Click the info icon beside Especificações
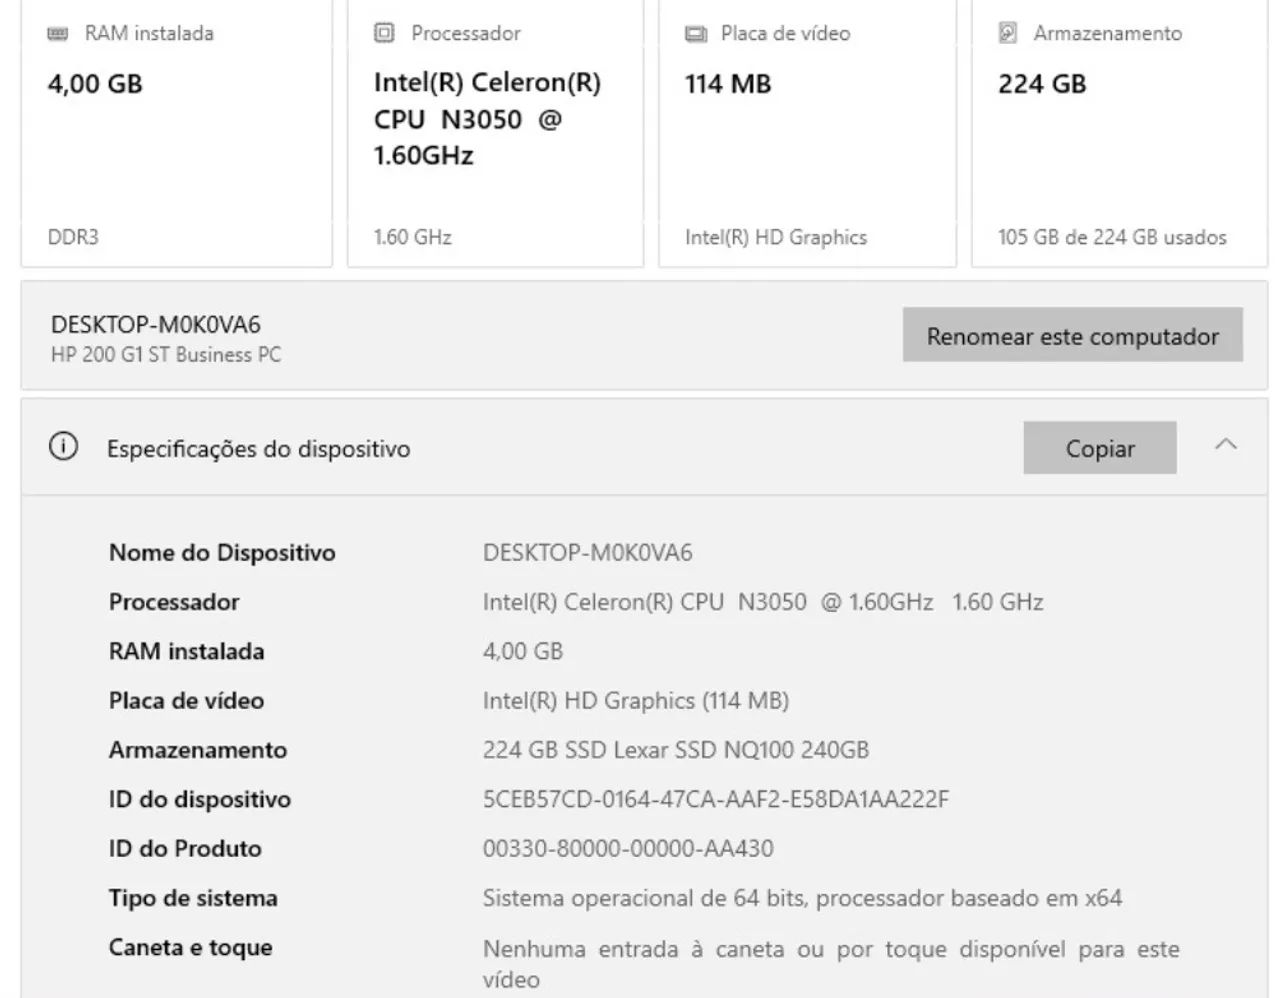 (x=63, y=447)
